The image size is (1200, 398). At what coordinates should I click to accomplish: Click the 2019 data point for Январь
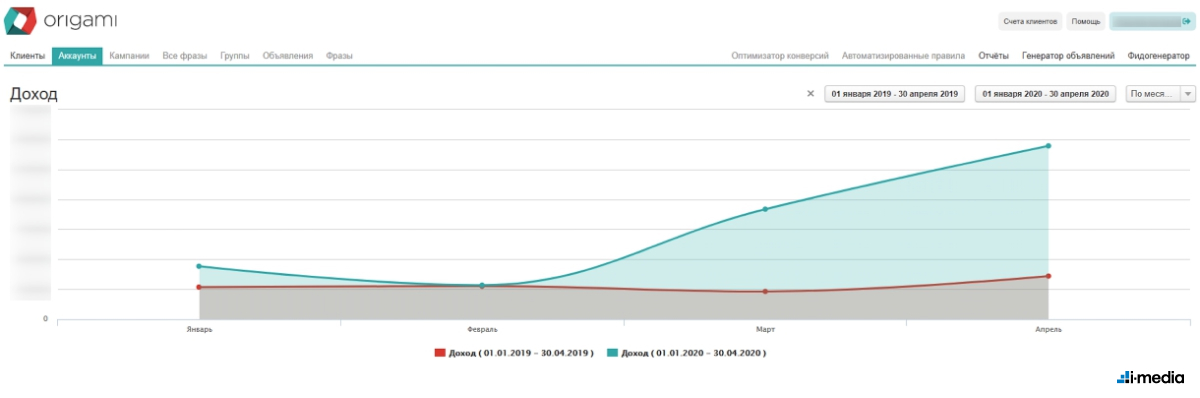(199, 287)
